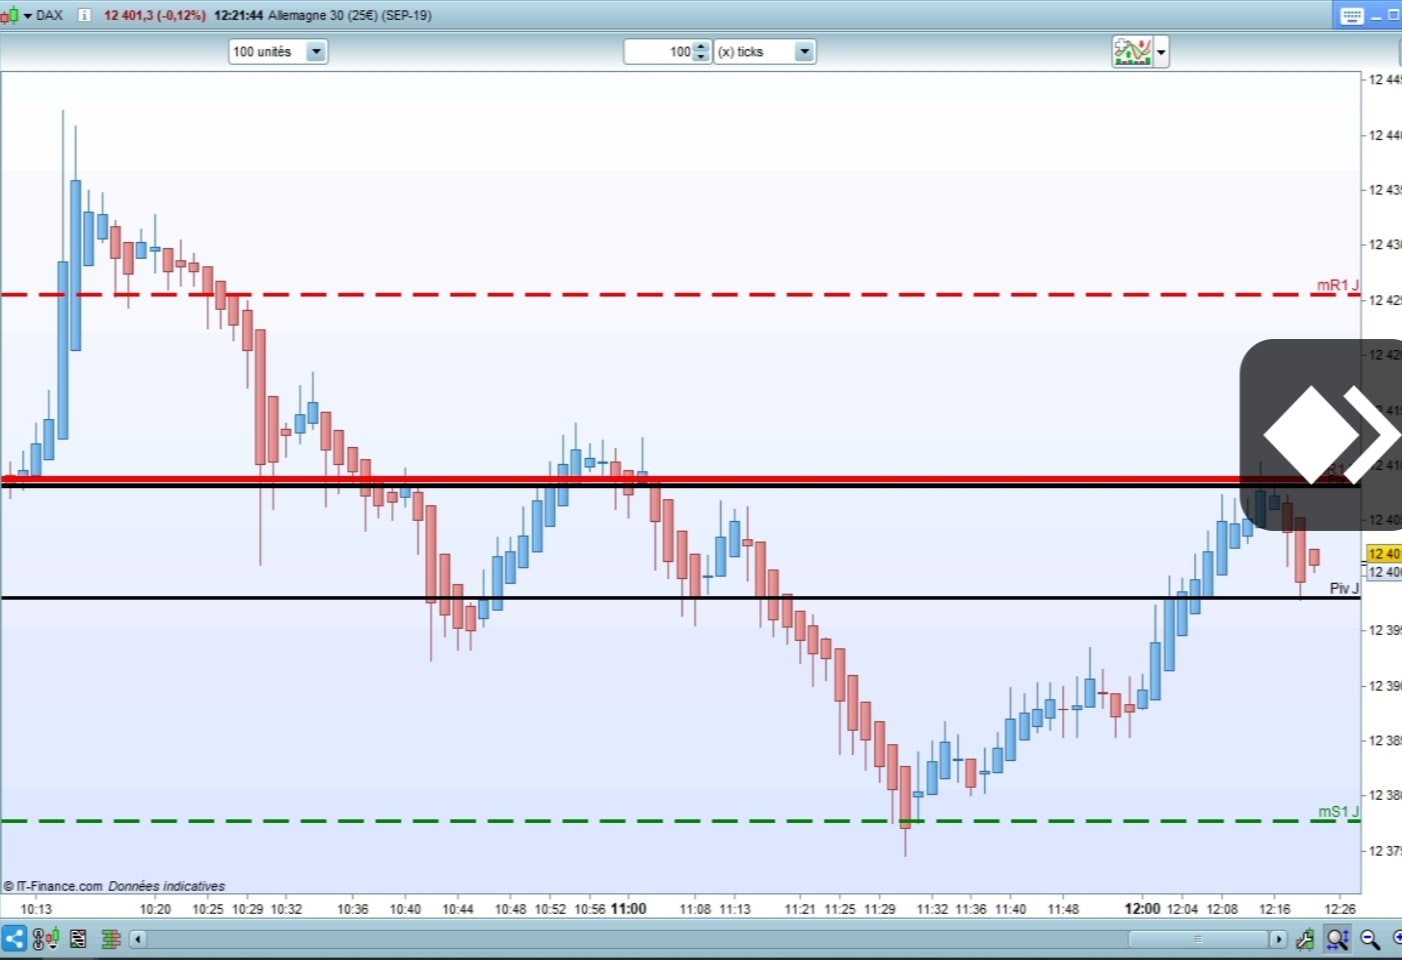
Task: Click the 12:00 time axis label
Action: [x=1142, y=909]
